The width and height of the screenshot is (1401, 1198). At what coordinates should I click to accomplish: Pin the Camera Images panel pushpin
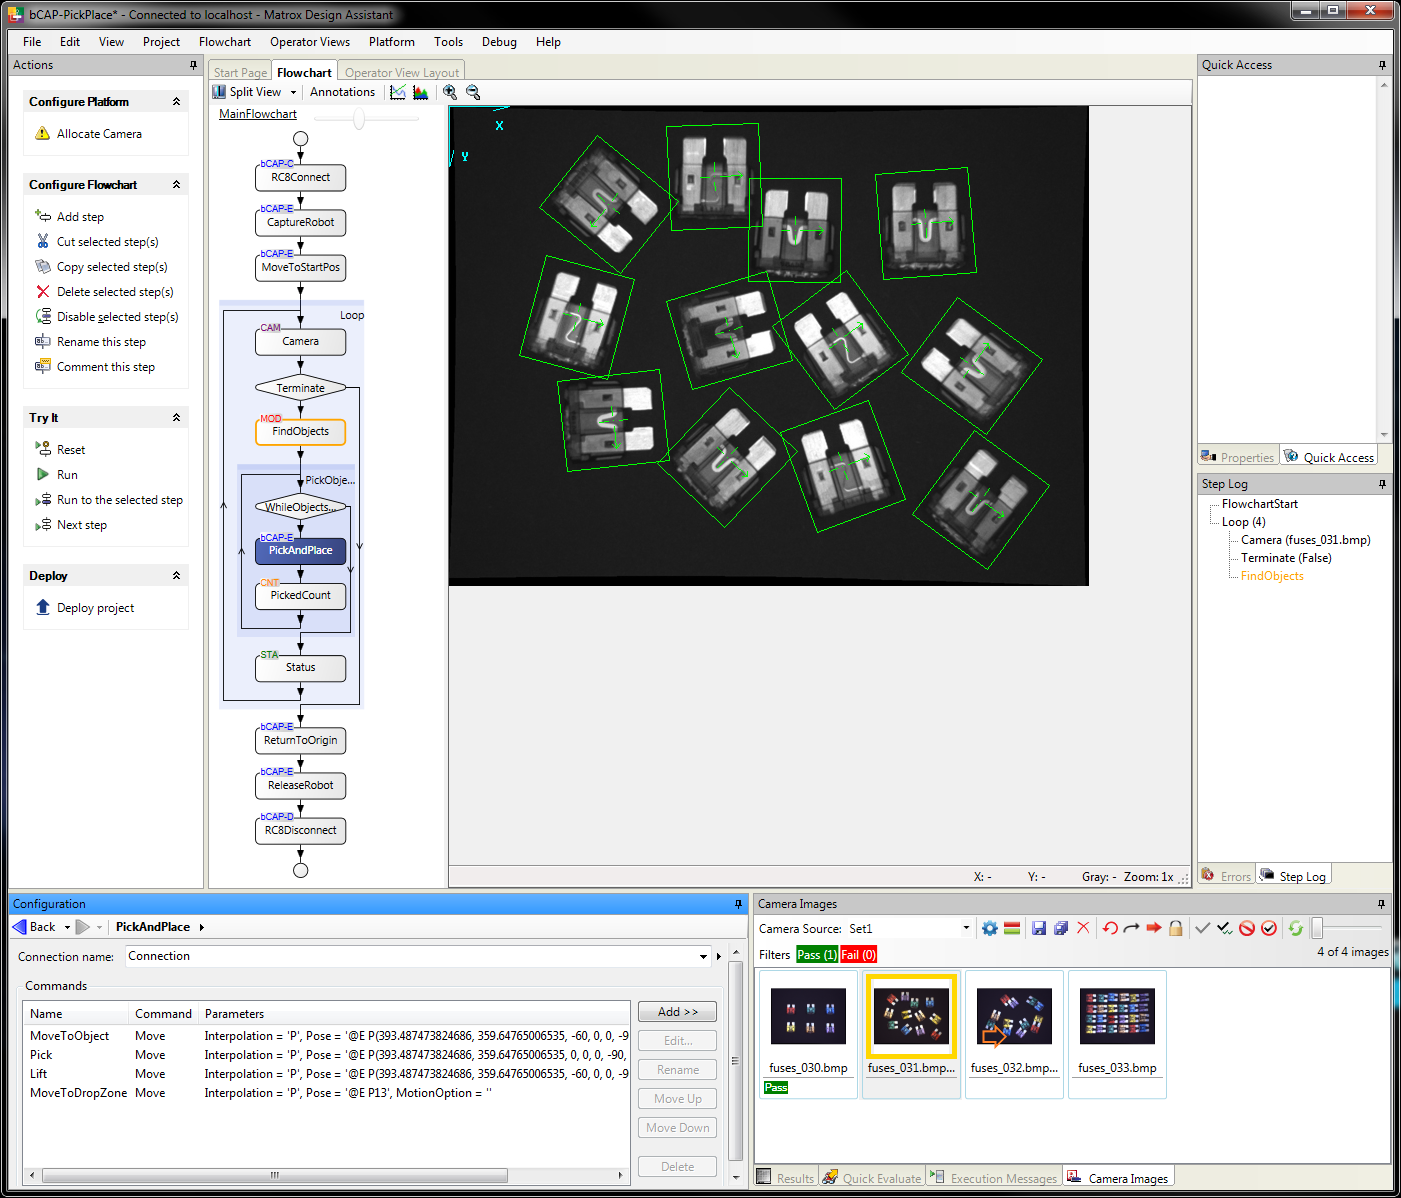click(1382, 904)
